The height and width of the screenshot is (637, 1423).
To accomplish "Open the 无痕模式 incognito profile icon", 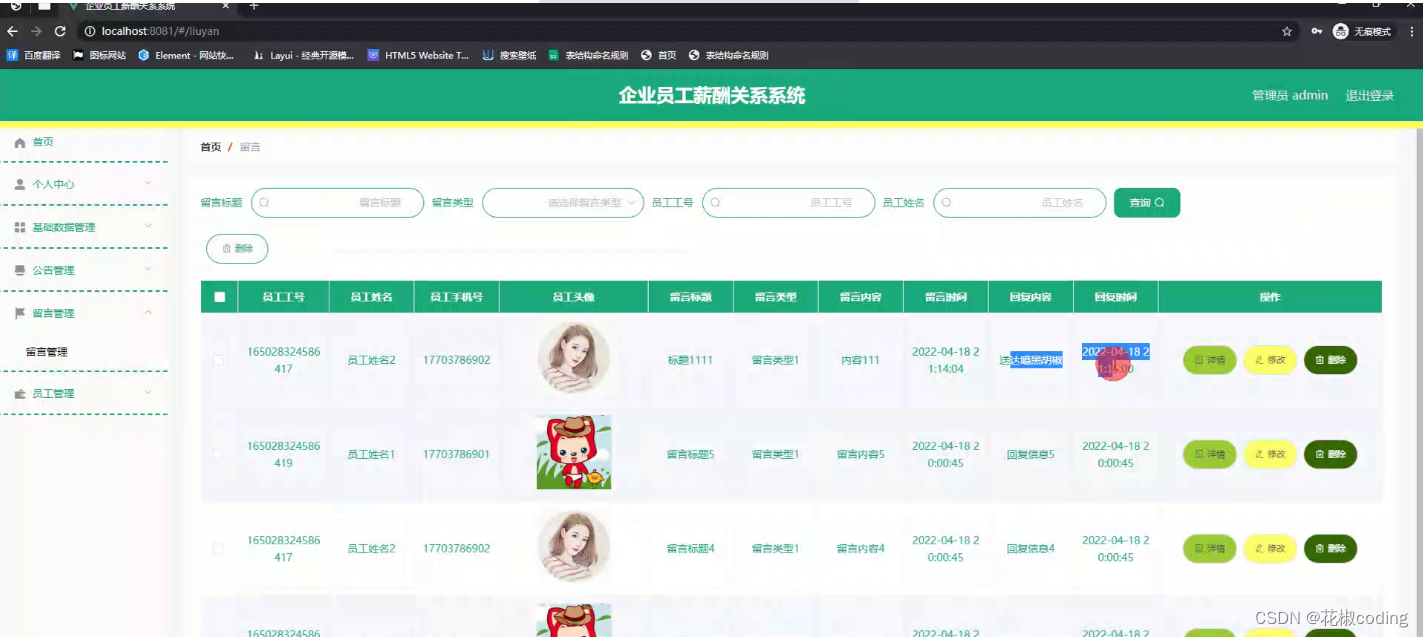I will click(1363, 31).
